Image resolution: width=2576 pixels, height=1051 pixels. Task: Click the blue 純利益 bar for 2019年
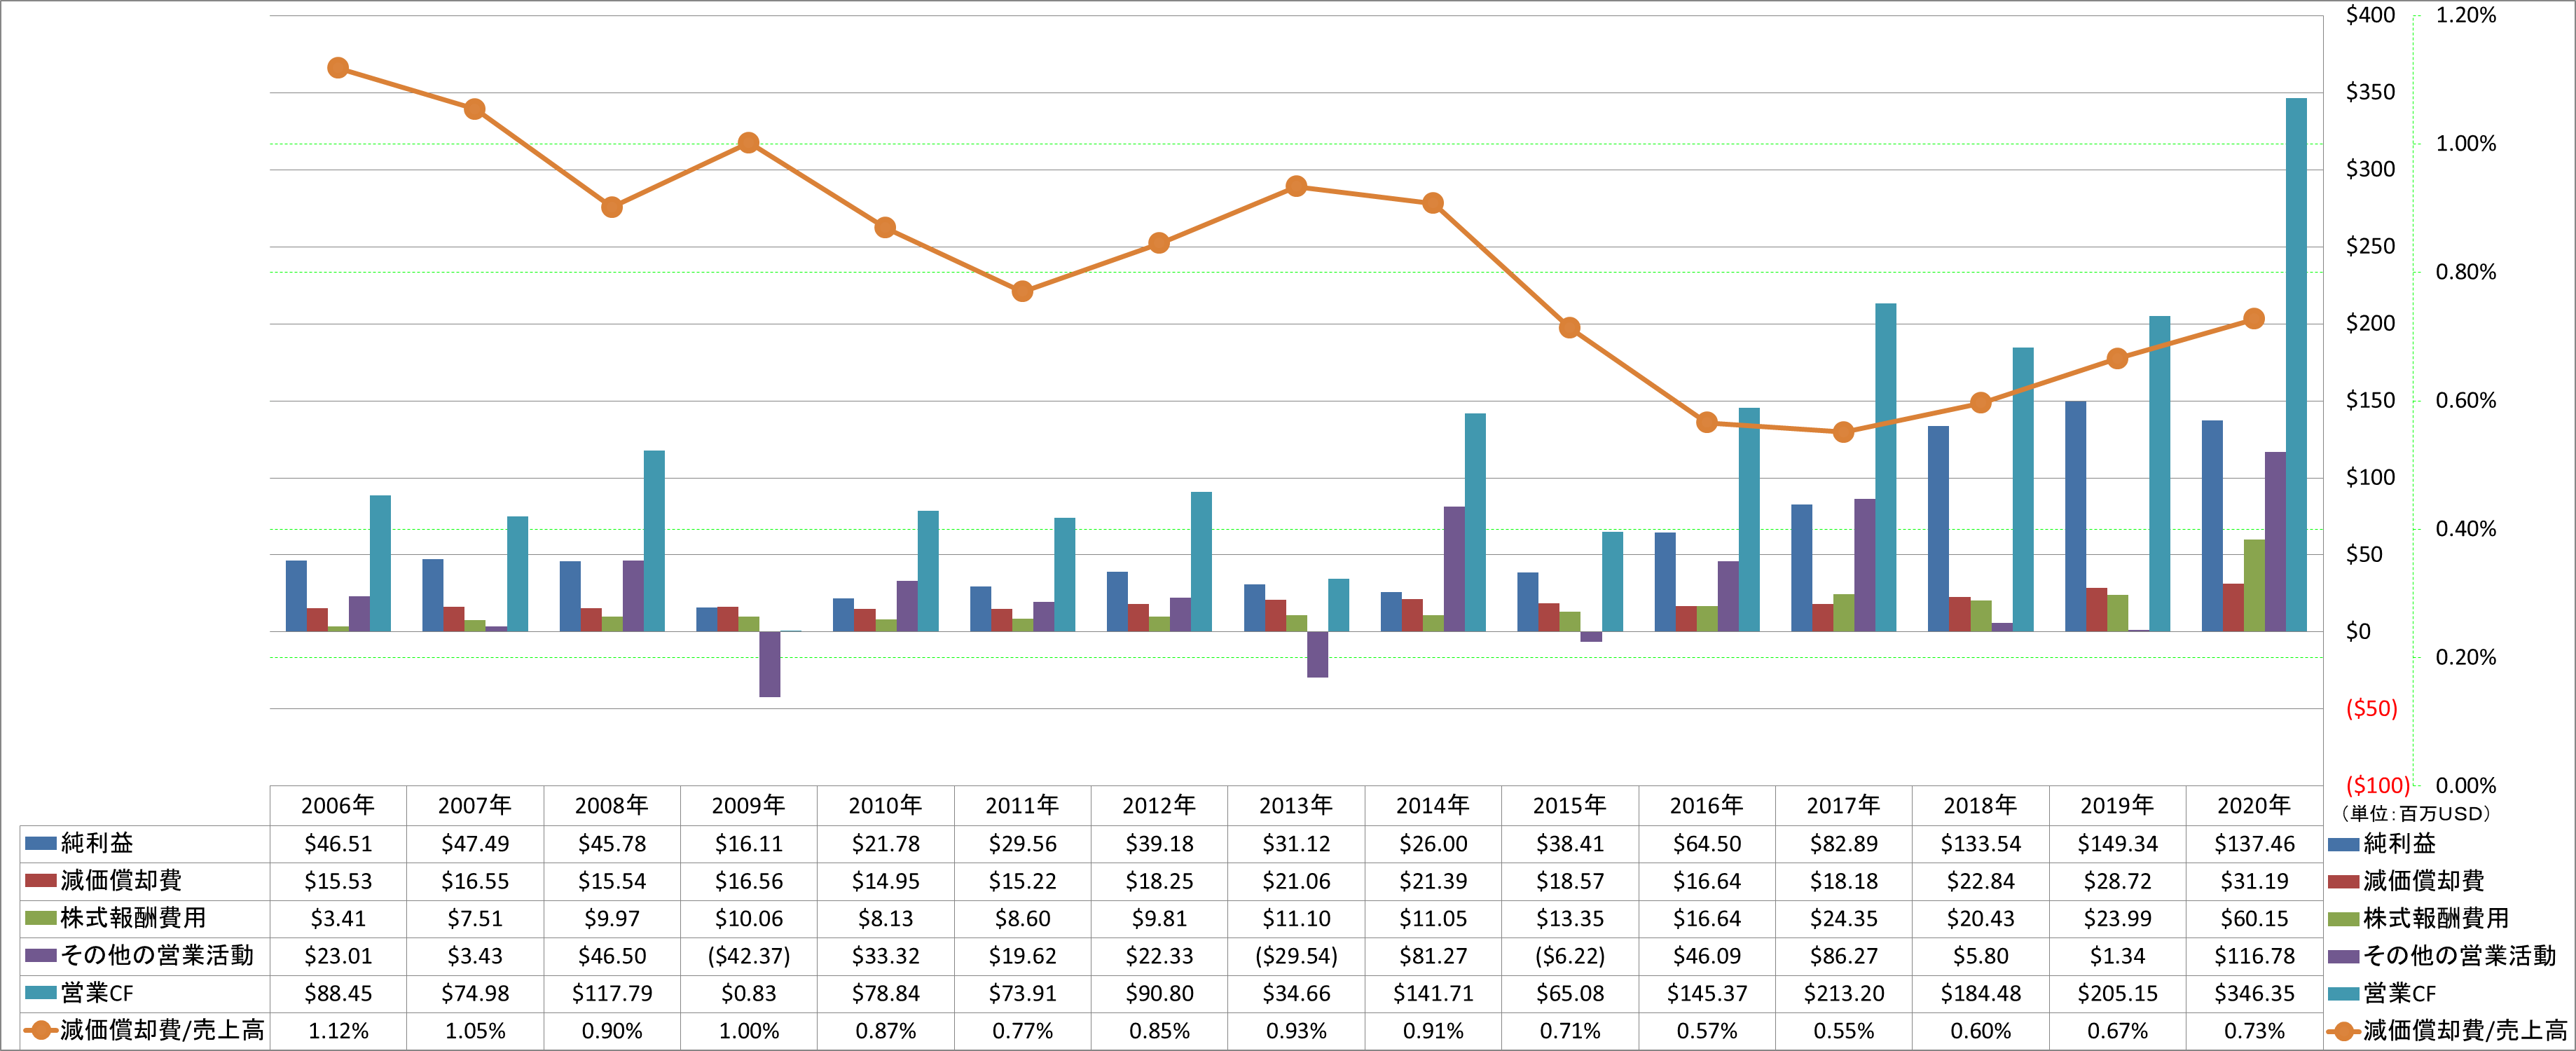[x=2075, y=516]
